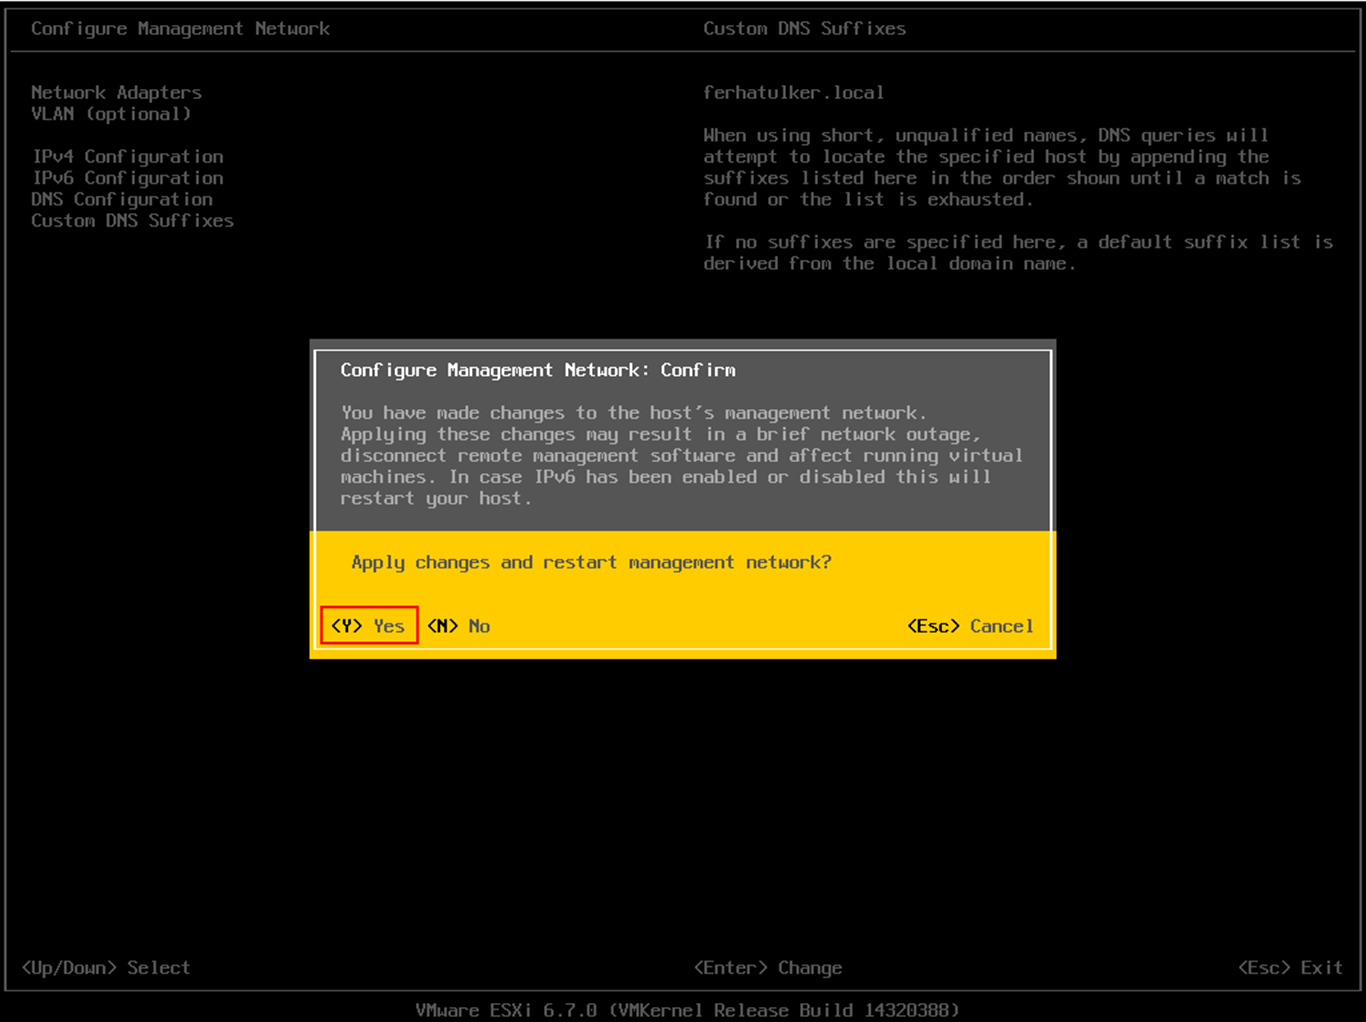Choose the <N> No option
The height and width of the screenshot is (1022, 1366).
tap(459, 626)
